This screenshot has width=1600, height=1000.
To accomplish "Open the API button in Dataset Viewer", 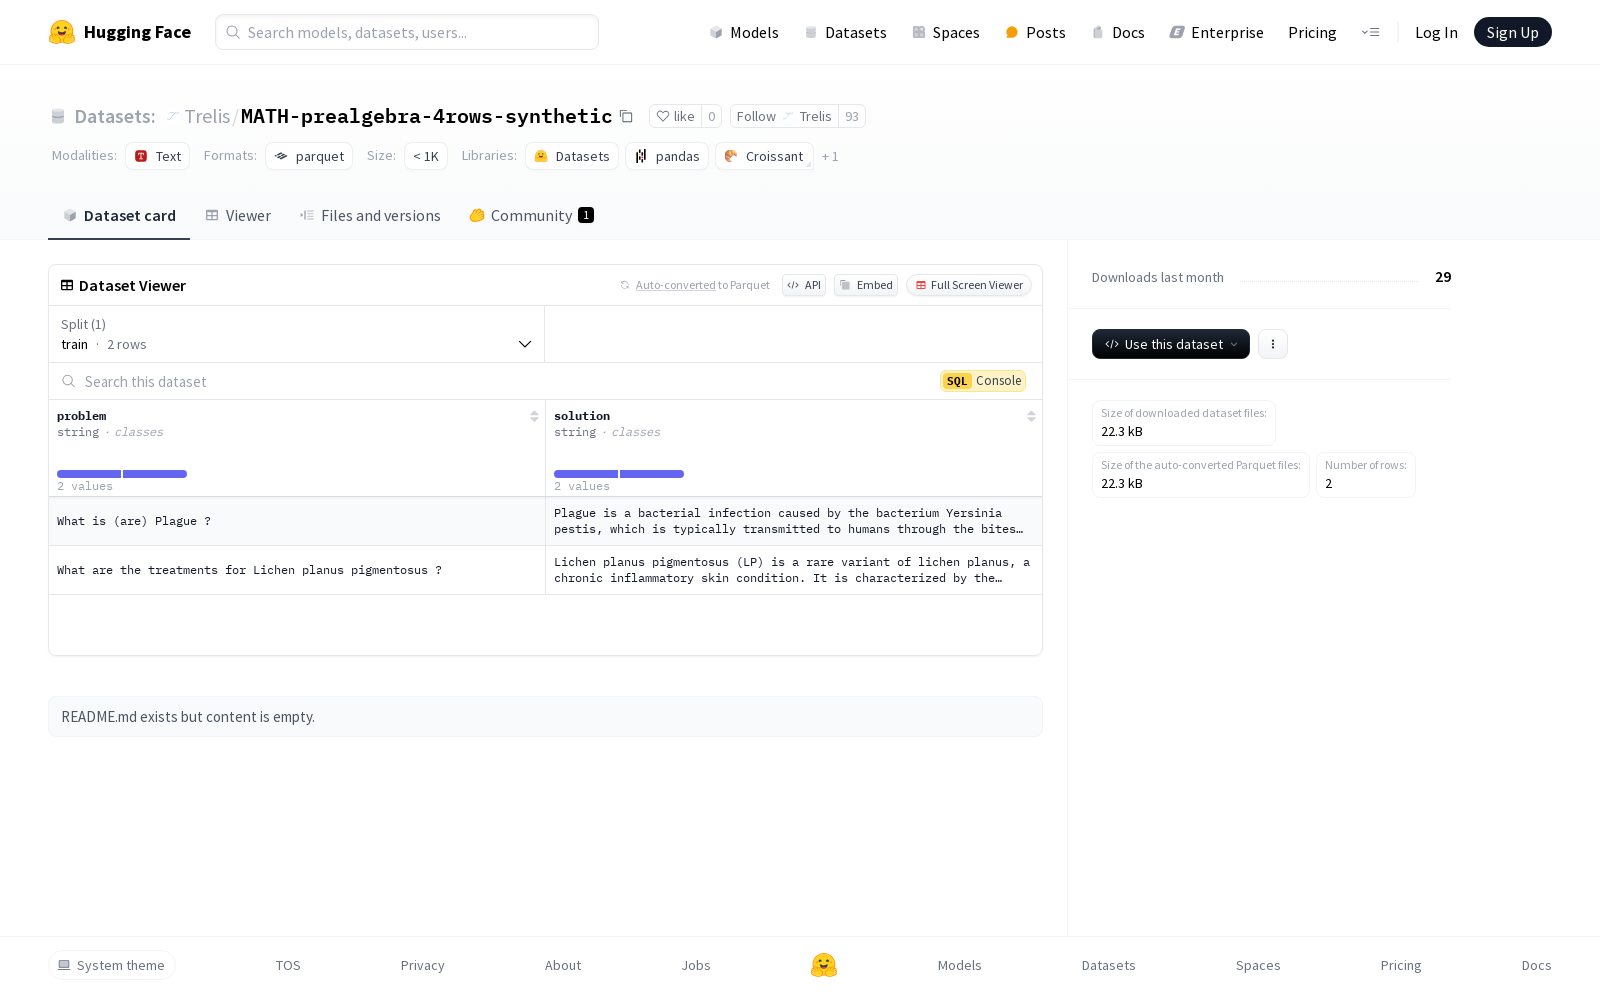I will click(x=804, y=285).
